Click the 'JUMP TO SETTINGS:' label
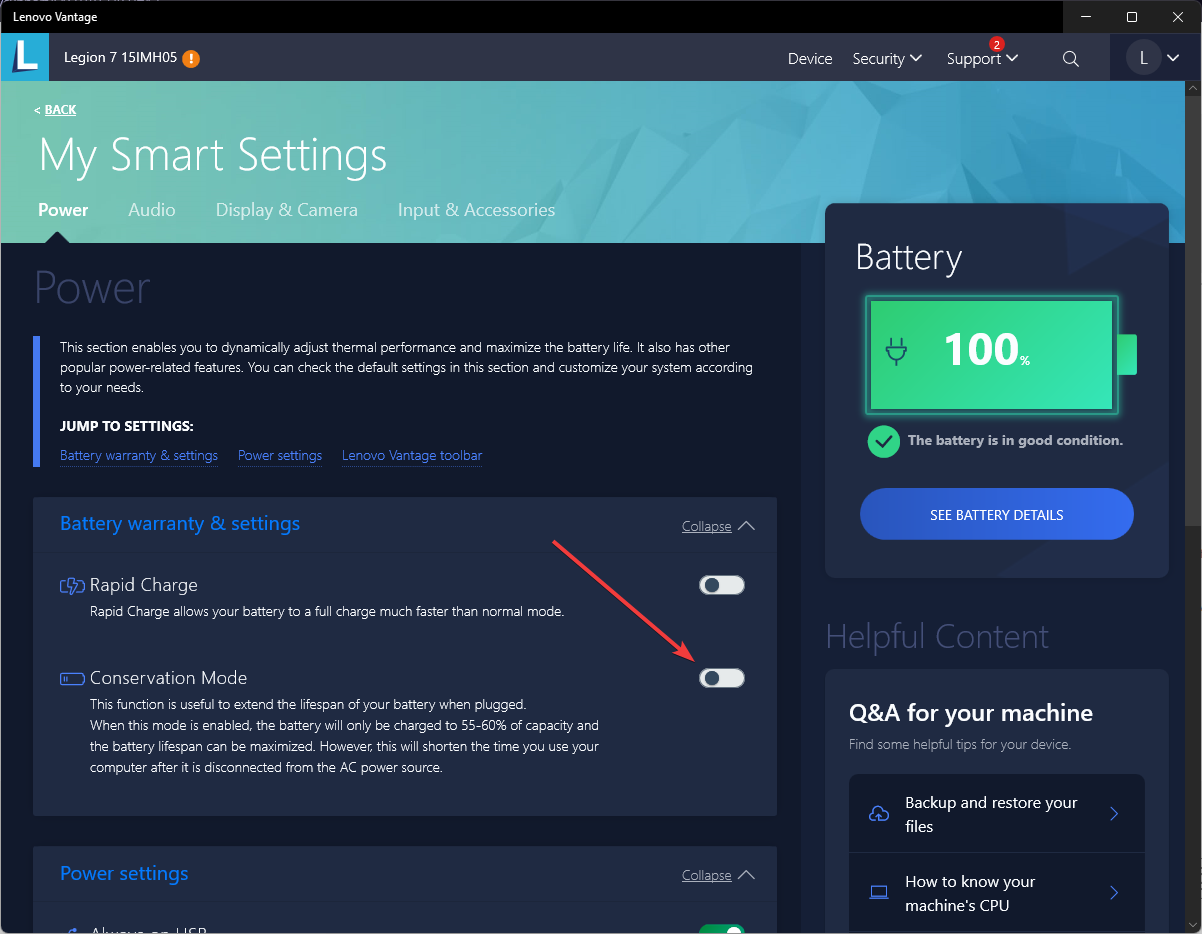 [x=126, y=426]
